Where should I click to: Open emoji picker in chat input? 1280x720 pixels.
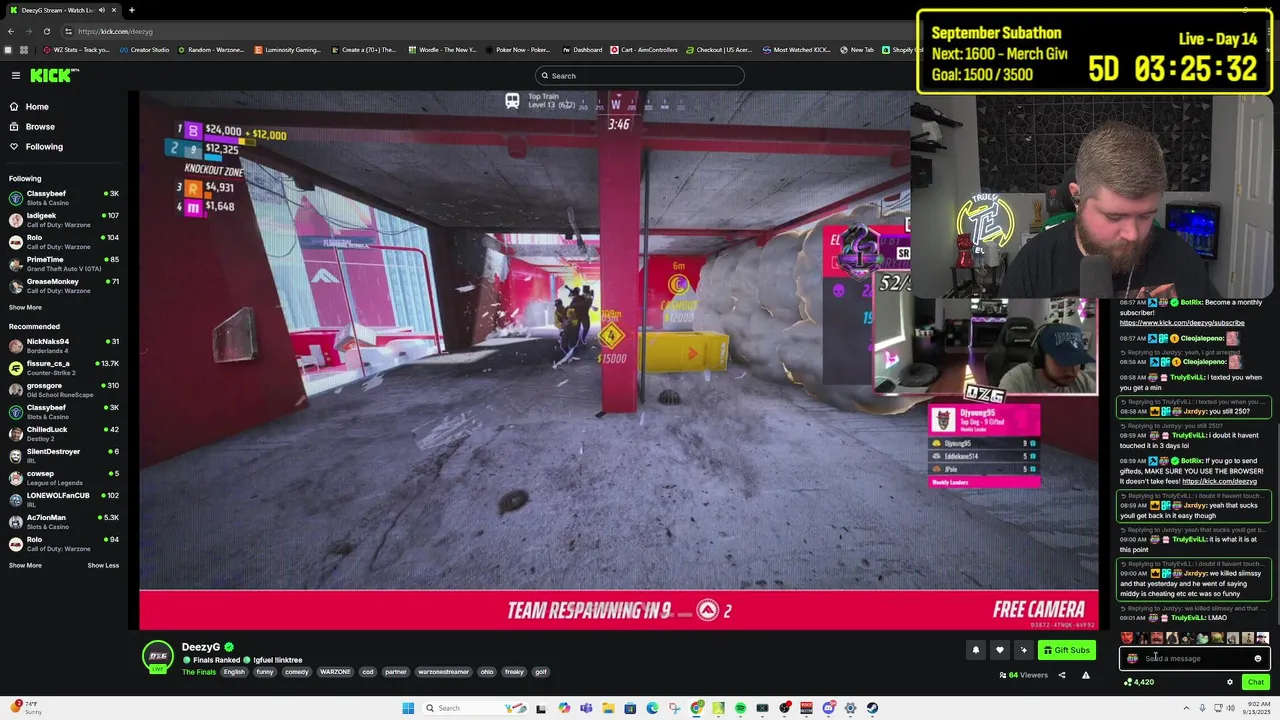pyautogui.click(x=1258, y=659)
